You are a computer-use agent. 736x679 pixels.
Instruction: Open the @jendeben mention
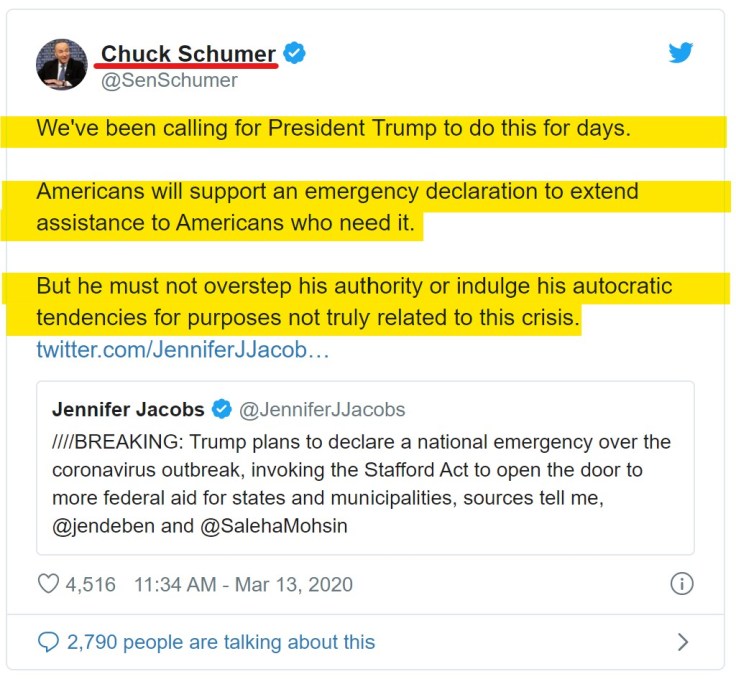click(98, 526)
